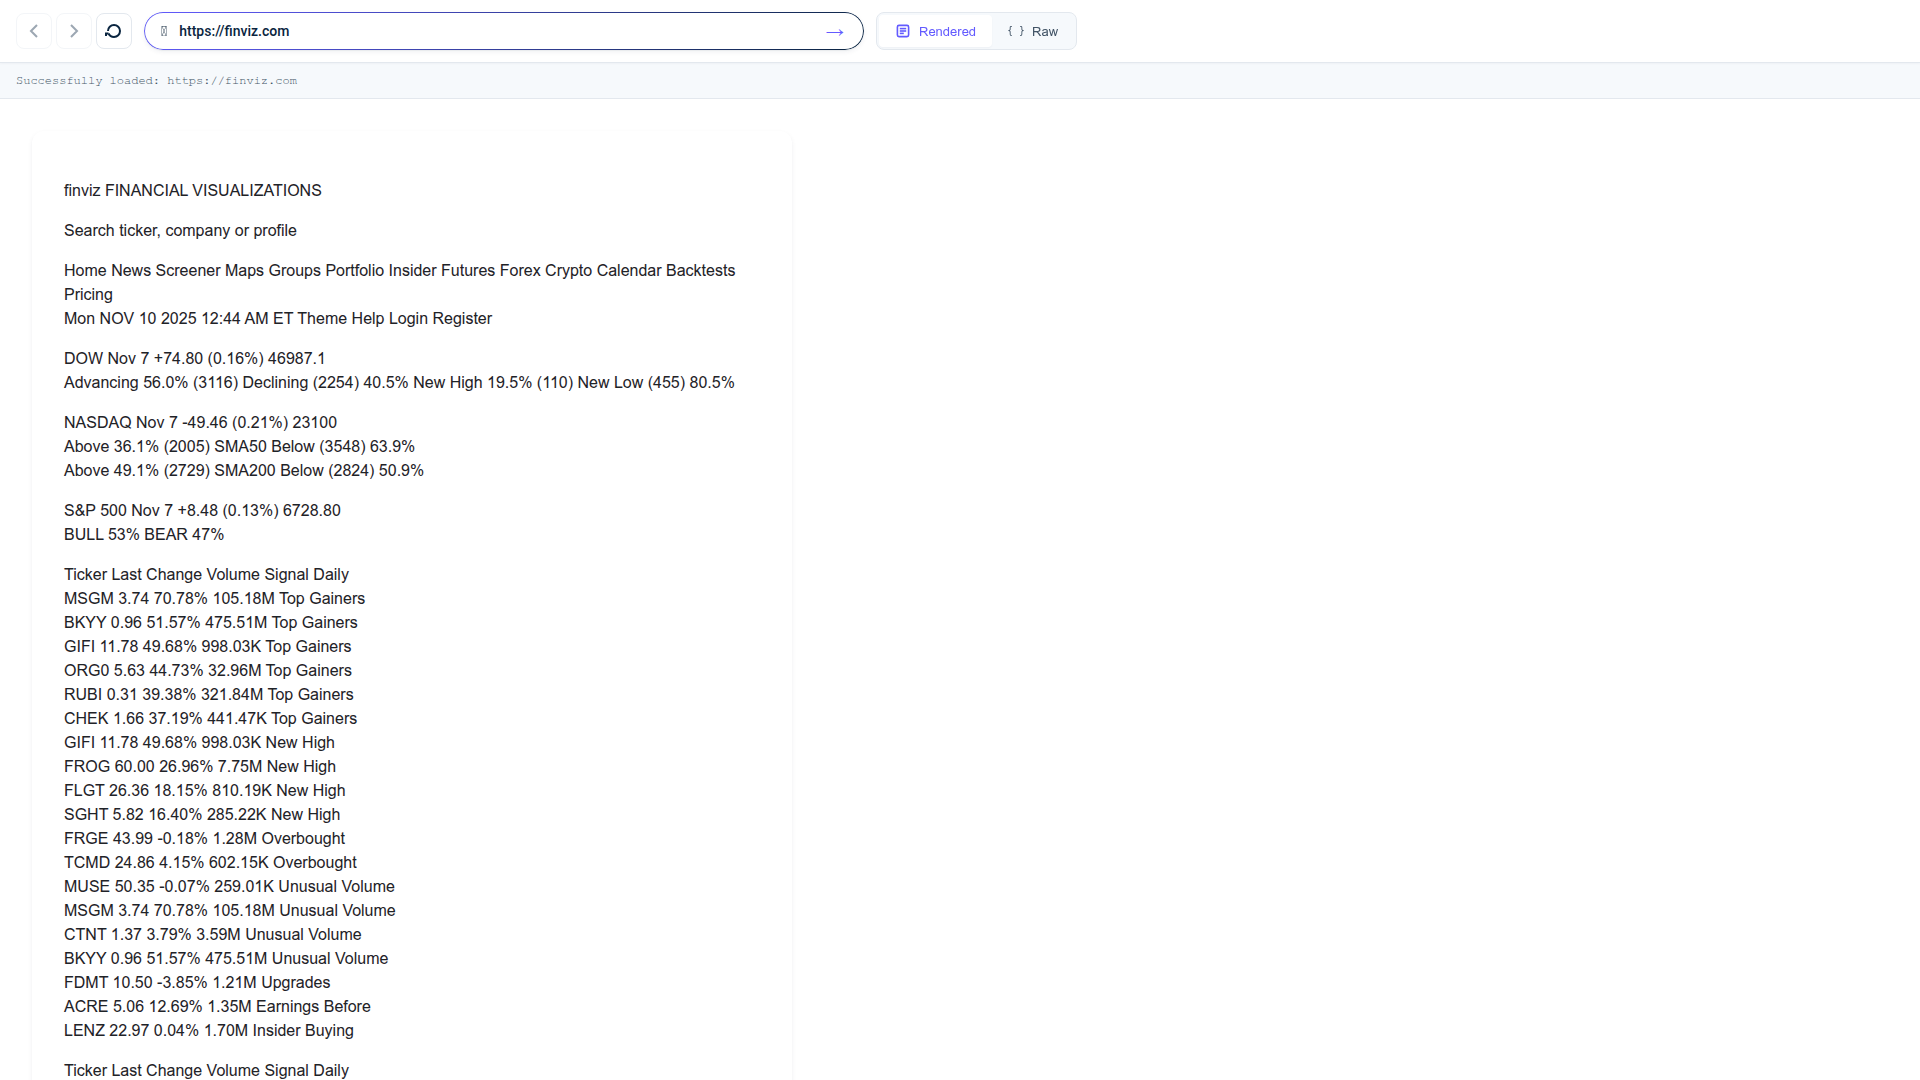
Task: Click the 'Pricing' navigation text
Action: point(88,294)
